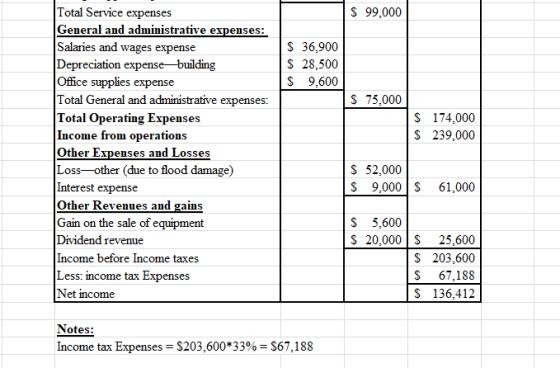Click 'Less: income tax Expenses' label
Viewport: 560px width, 368px height.
click(x=123, y=276)
